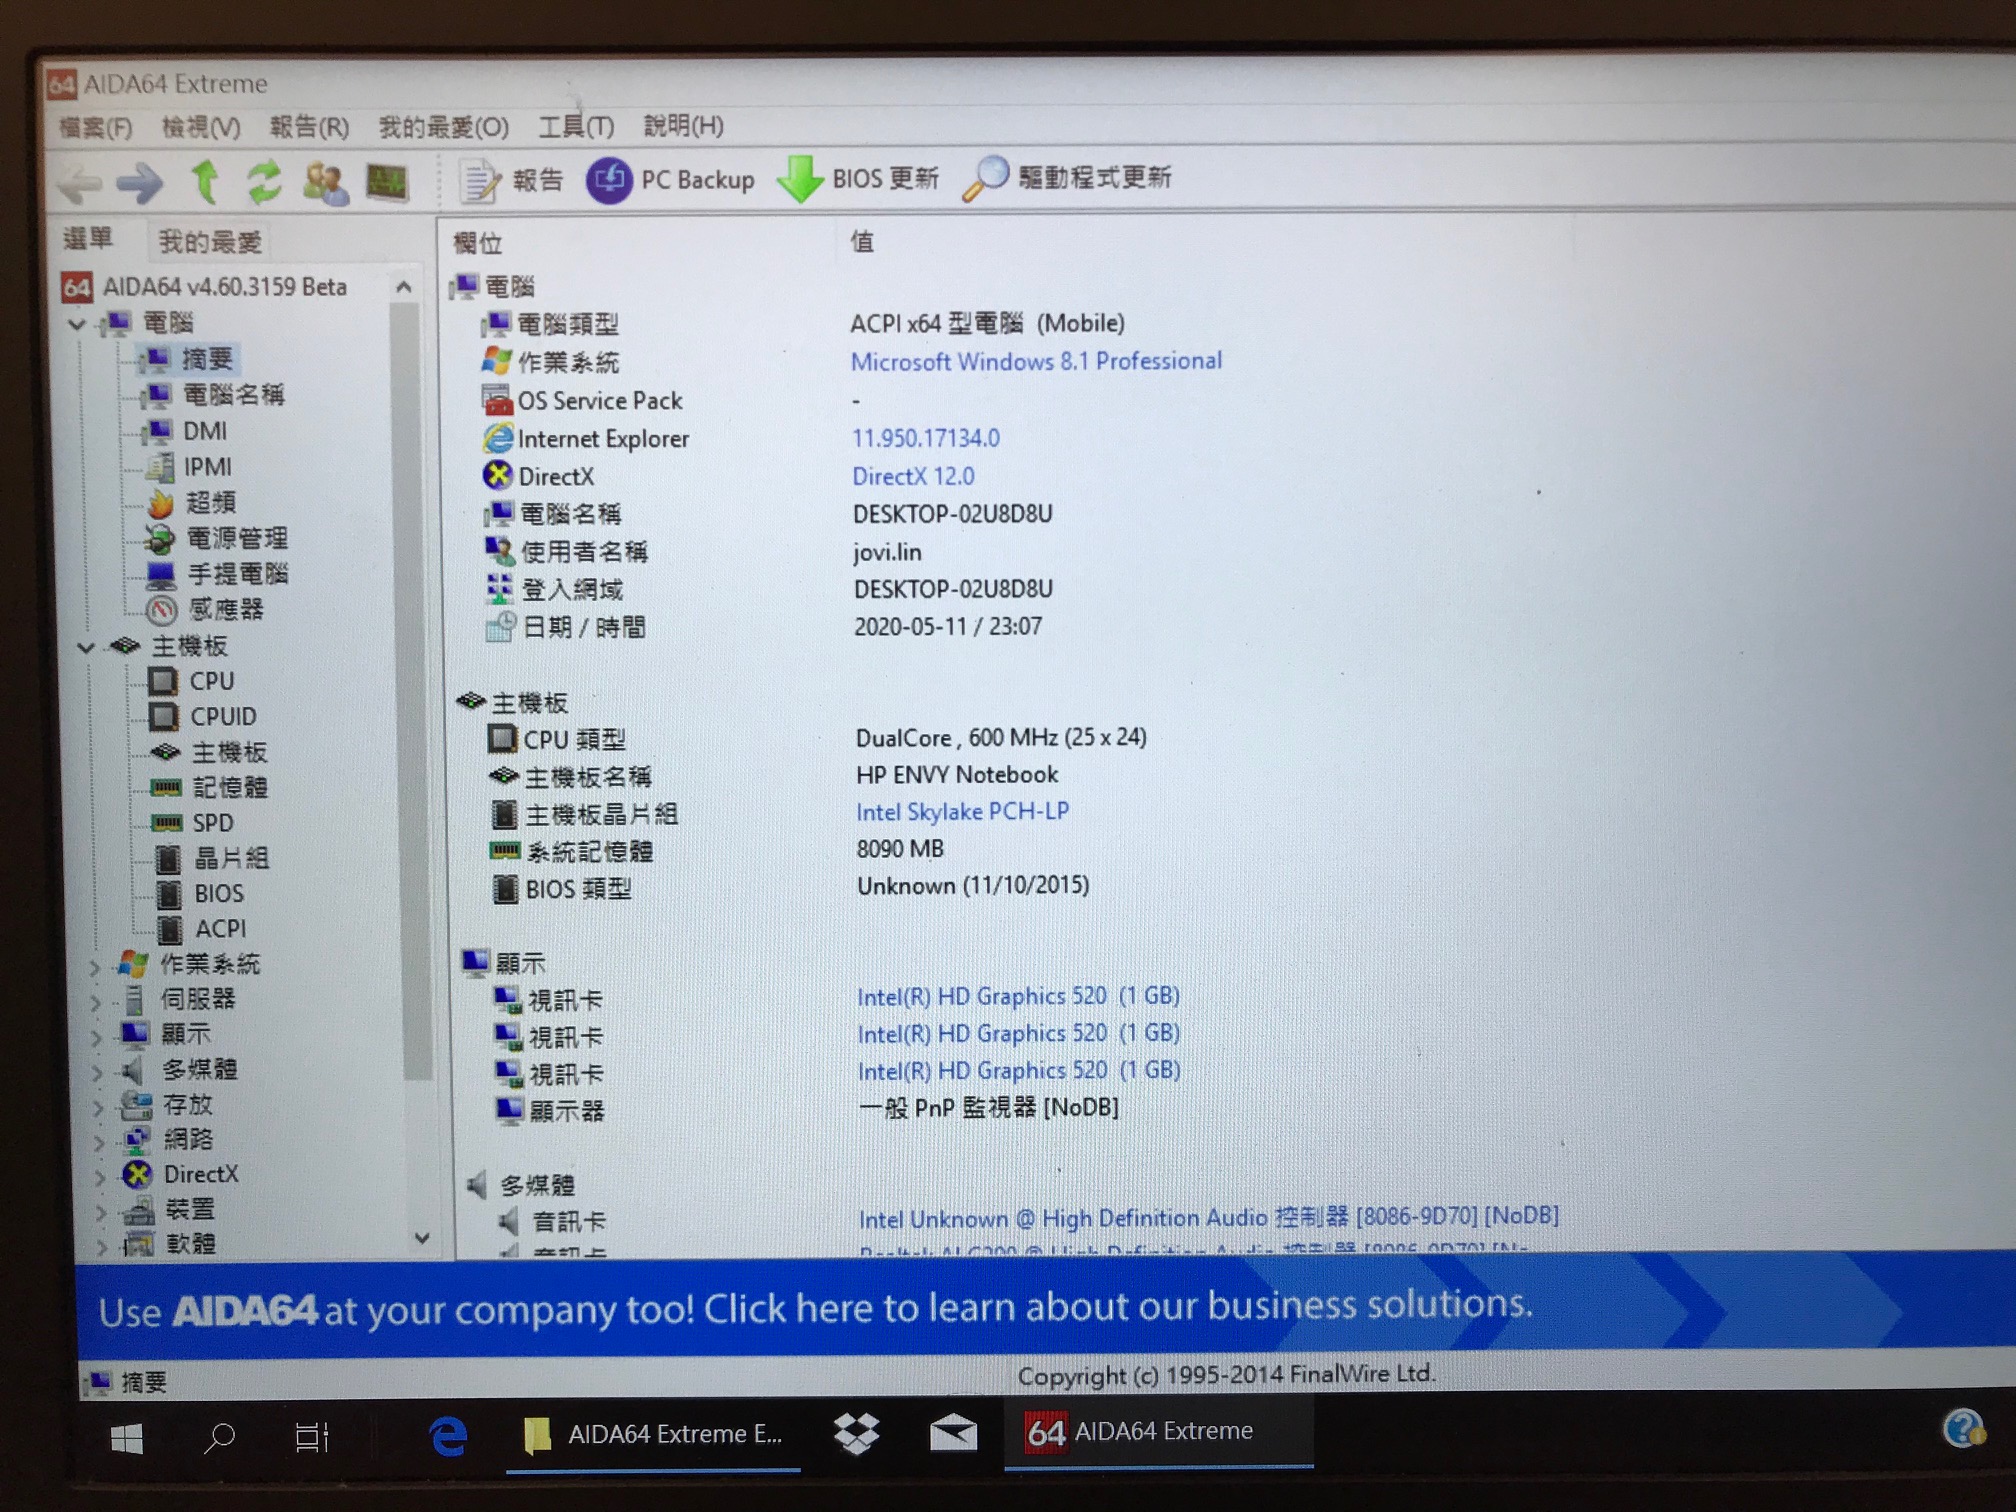Select IPMI in the tree
The width and height of the screenshot is (2016, 1512).
[188, 467]
